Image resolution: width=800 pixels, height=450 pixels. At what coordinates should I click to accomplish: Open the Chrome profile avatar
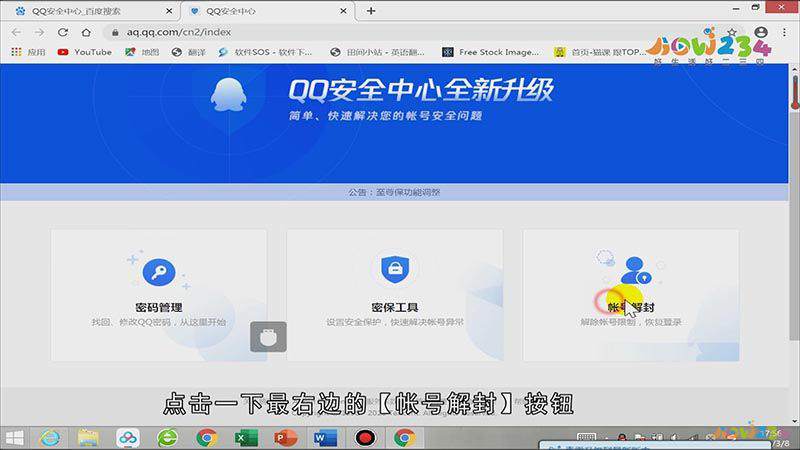pos(761,32)
